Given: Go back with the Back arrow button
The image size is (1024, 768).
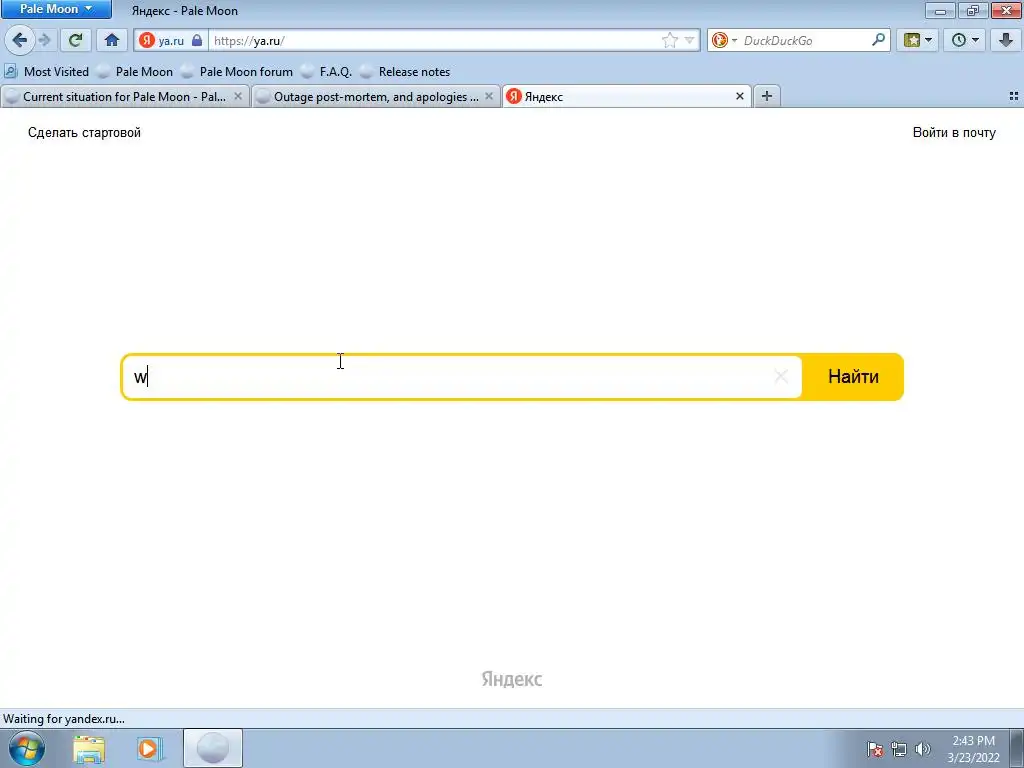Looking at the screenshot, I should pos(20,40).
